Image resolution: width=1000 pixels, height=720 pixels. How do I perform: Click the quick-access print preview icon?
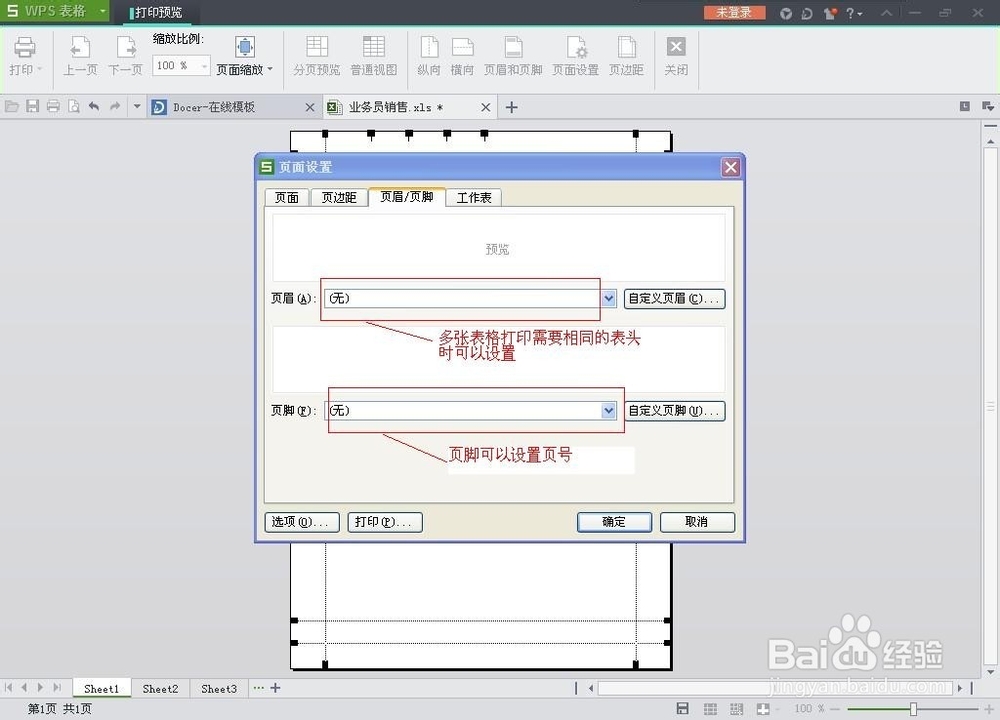(74, 107)
